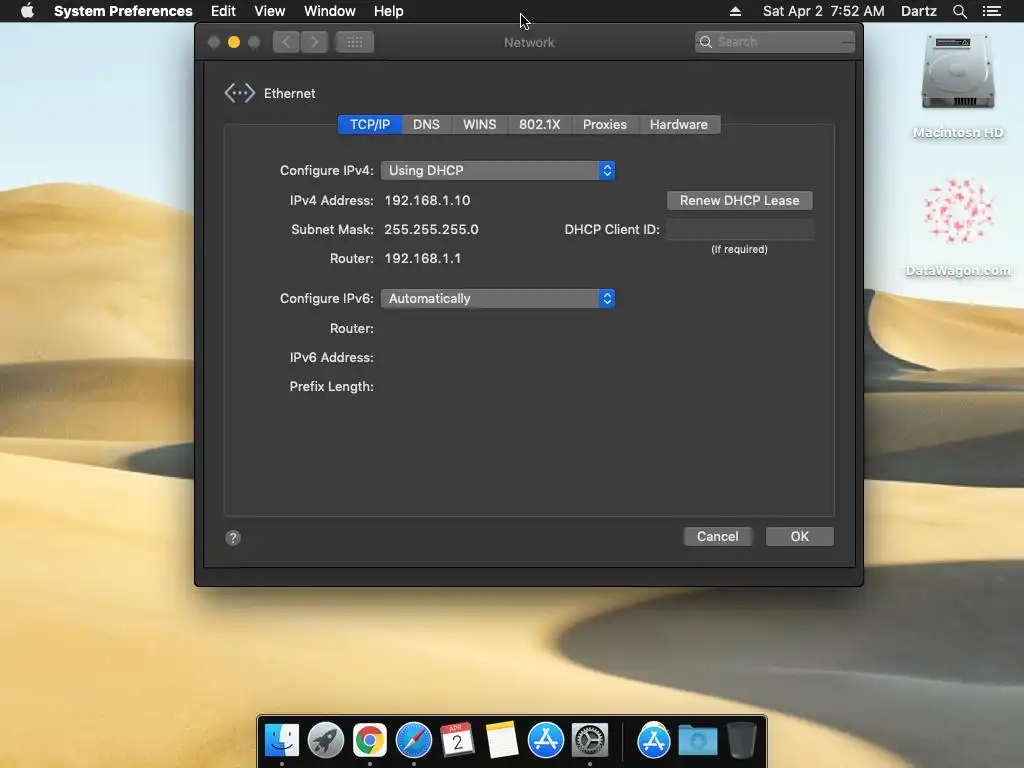Open Notification Center list icon
The image size is (1024, 768).
coord(991,11)
